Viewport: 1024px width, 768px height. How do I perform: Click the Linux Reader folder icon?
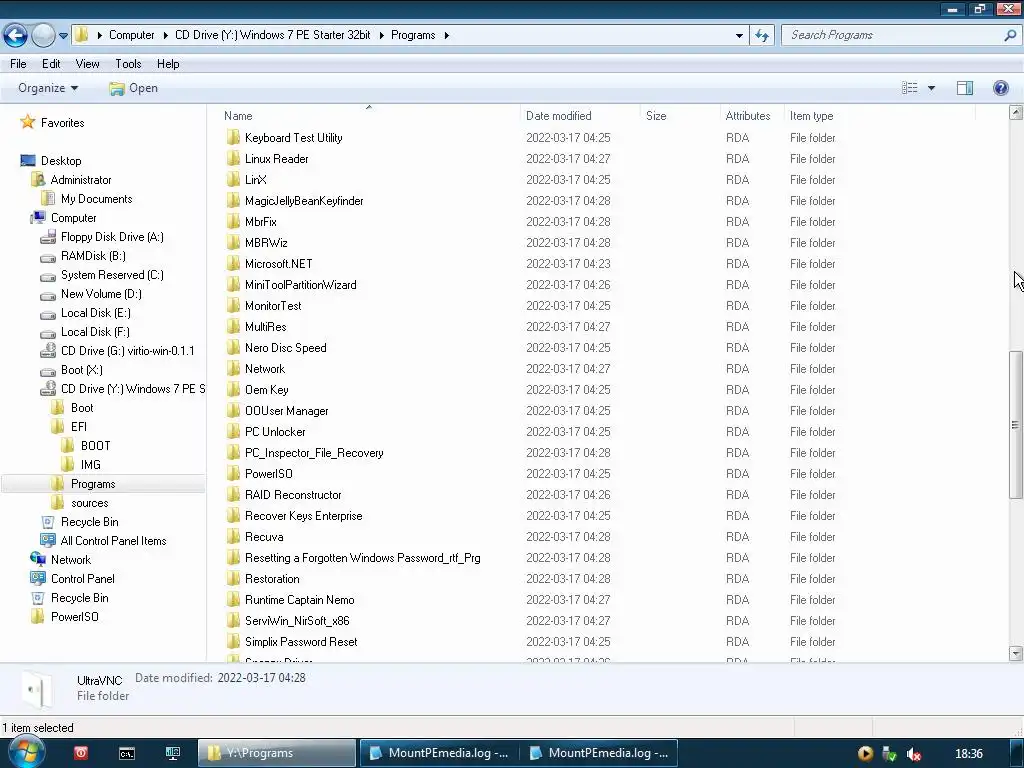click(233, 158)
